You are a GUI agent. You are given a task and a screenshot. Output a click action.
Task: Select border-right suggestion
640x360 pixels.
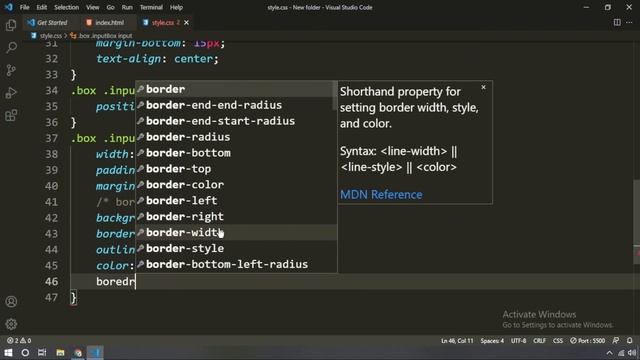pos(236,216)
